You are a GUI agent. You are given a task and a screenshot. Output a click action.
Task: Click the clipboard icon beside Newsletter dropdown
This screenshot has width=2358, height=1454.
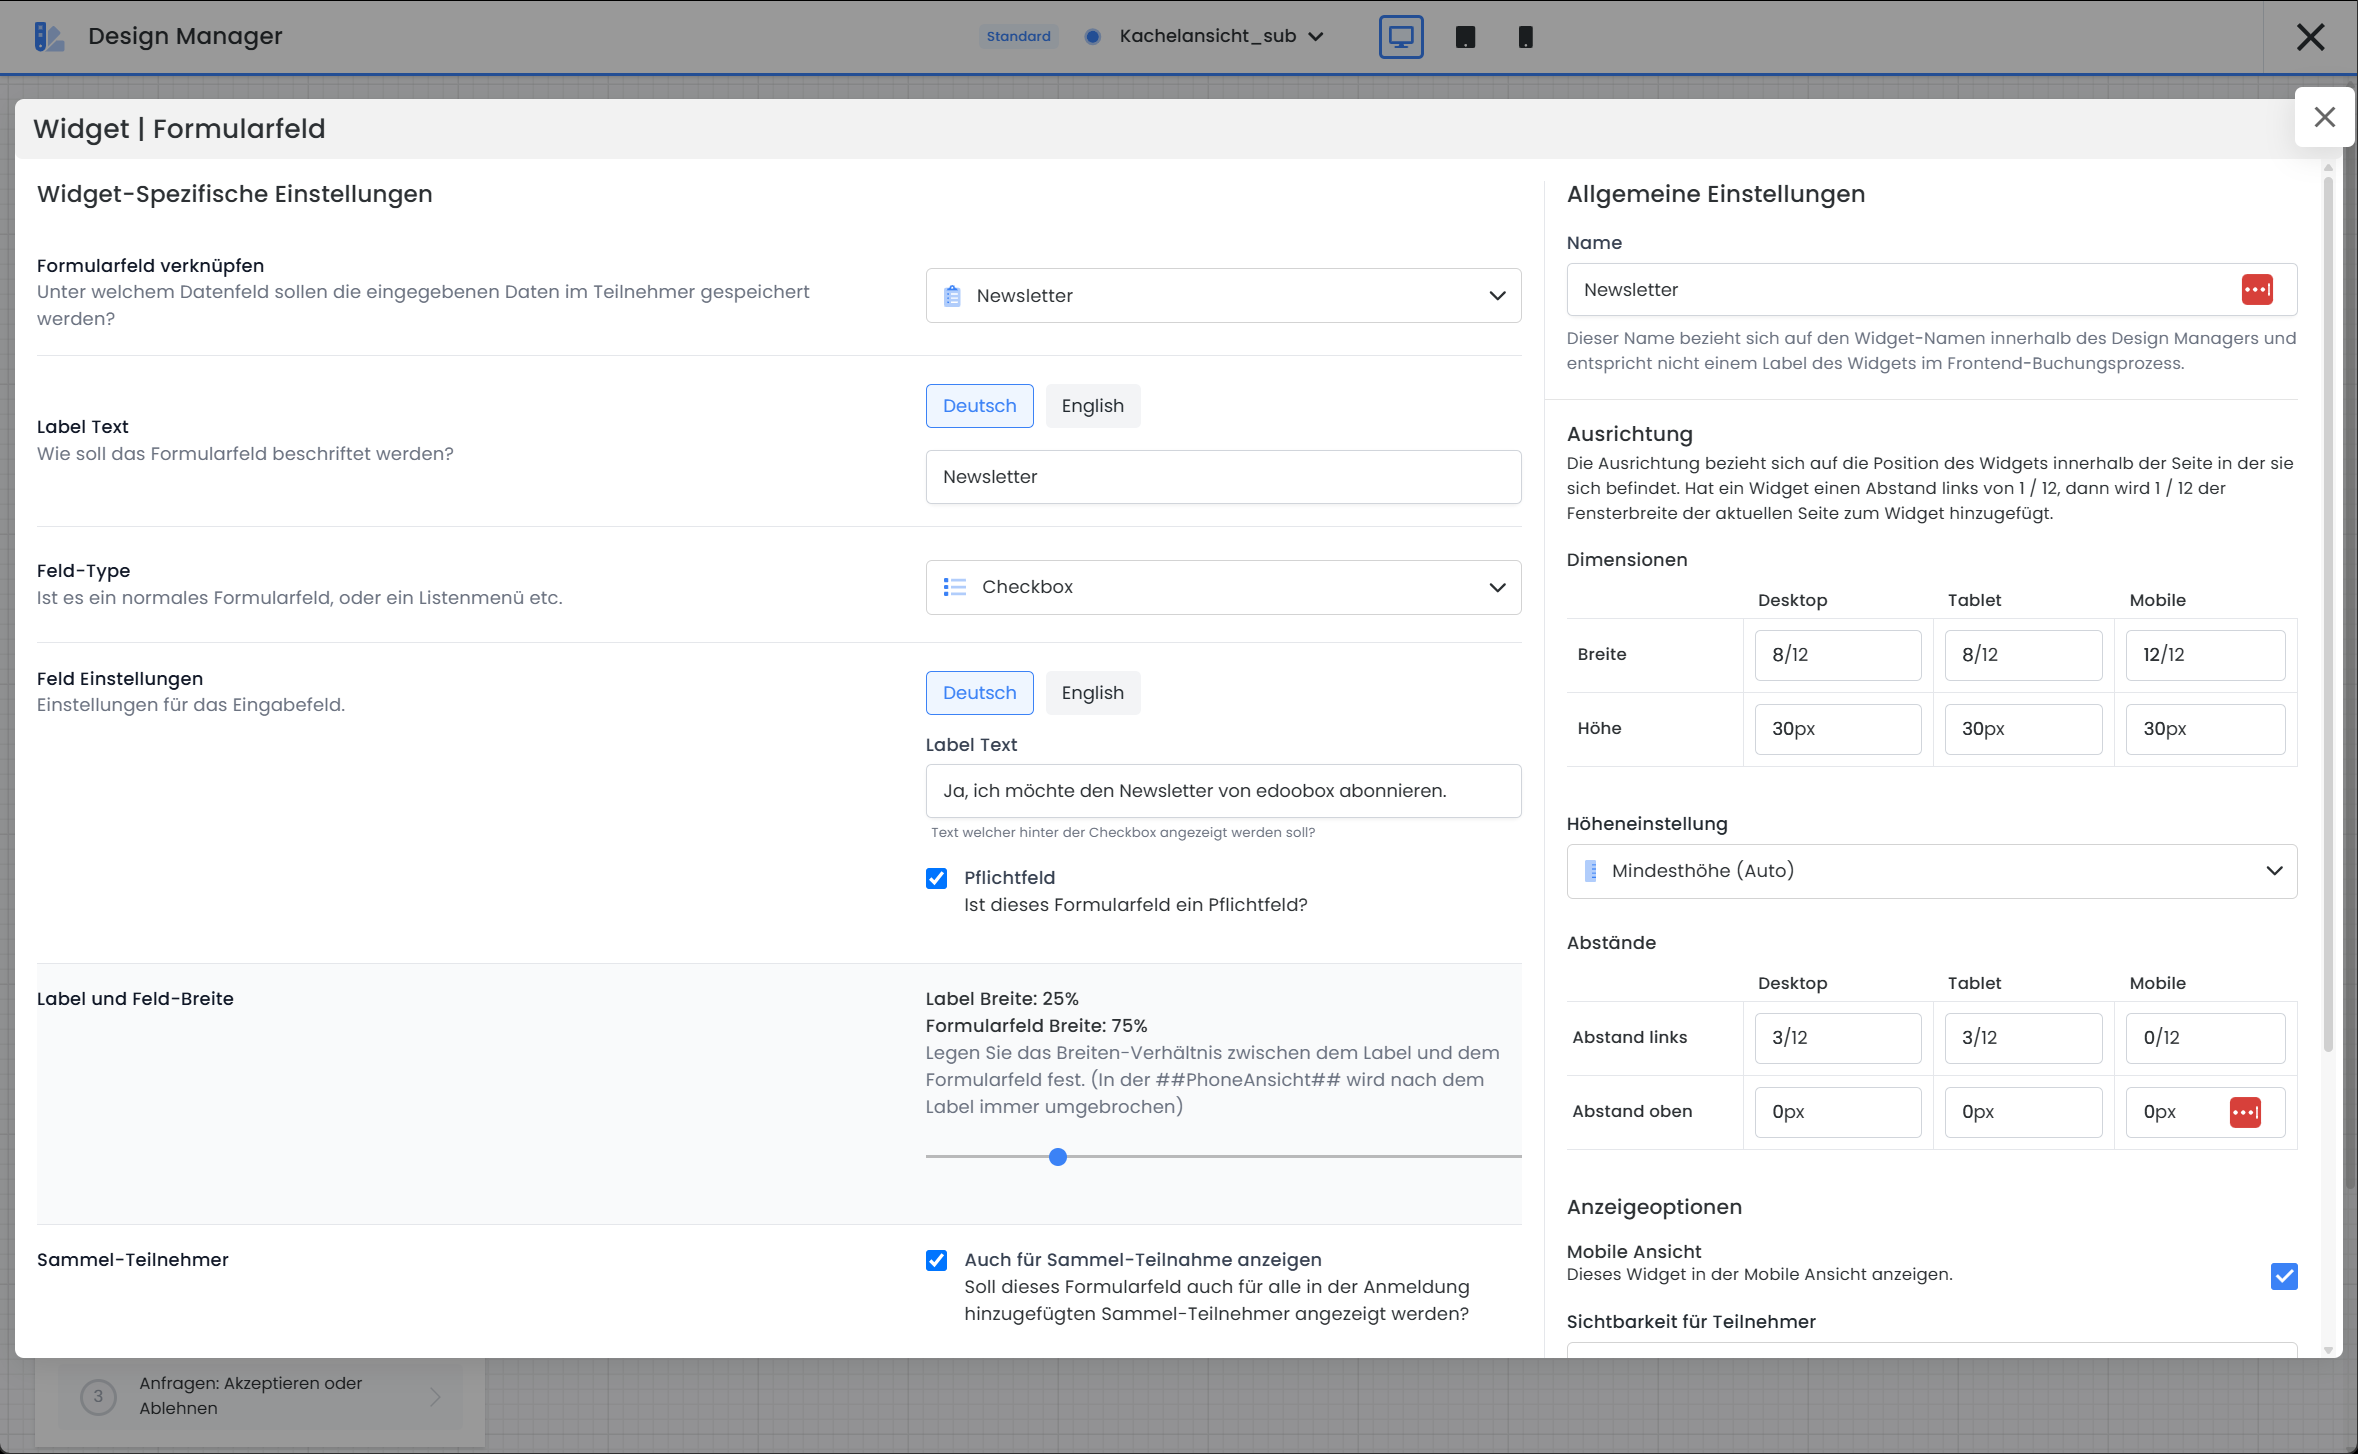(952, 296)
